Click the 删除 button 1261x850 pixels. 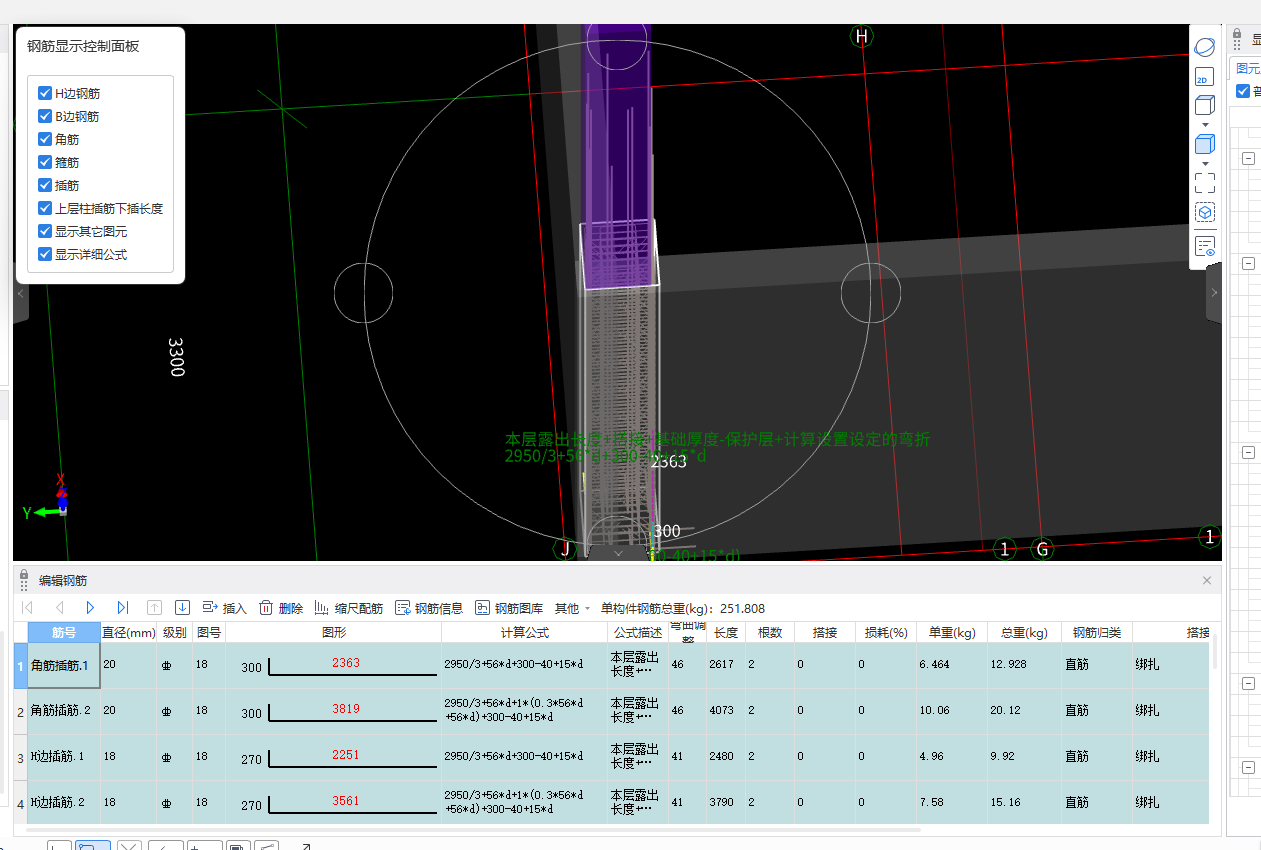pos(281,608)
